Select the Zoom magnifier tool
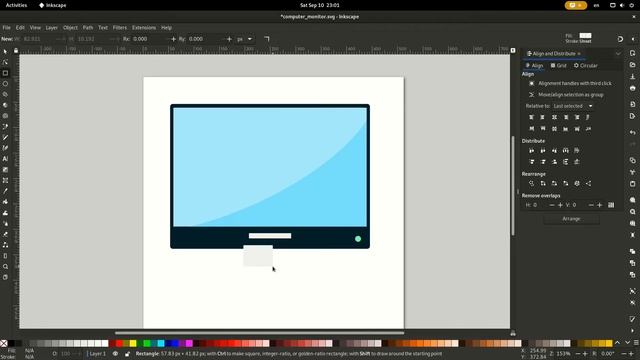 click(x=5, y=267)
